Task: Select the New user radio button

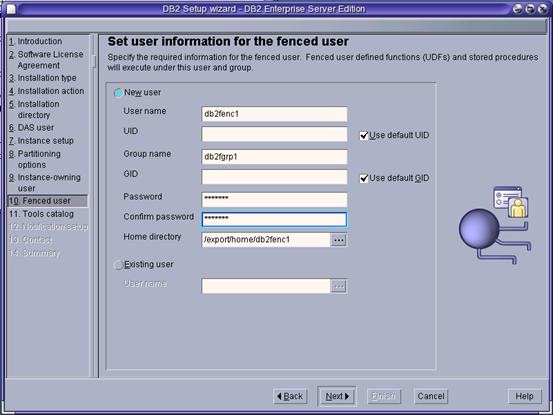Action: [x=118, y=93]
